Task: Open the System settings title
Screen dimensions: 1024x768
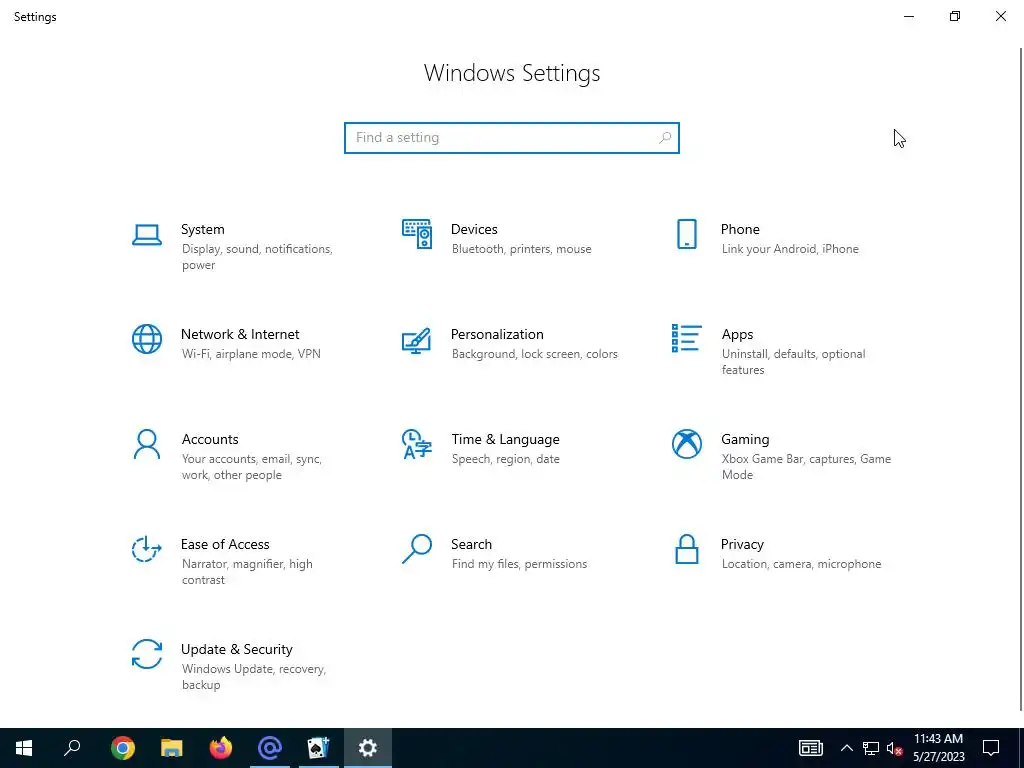Action: [202, 229]
